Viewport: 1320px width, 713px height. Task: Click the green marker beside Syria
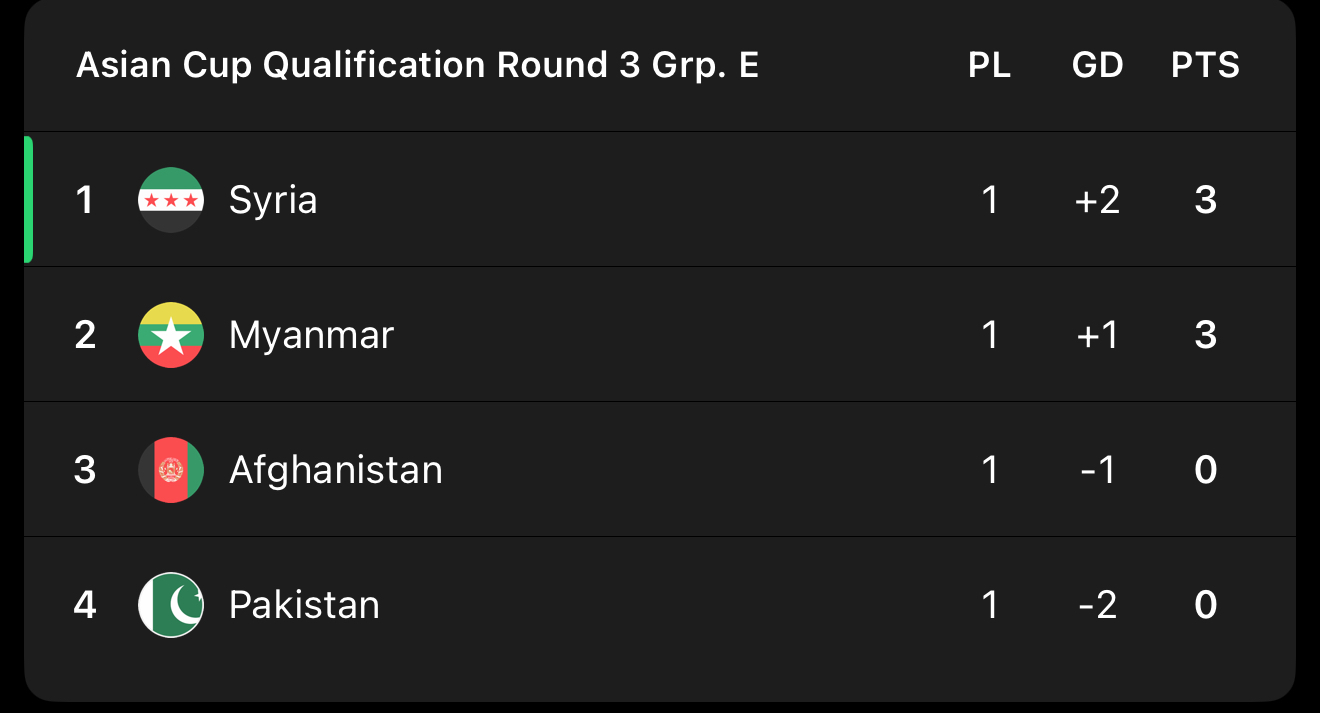[x=29, y=200]
